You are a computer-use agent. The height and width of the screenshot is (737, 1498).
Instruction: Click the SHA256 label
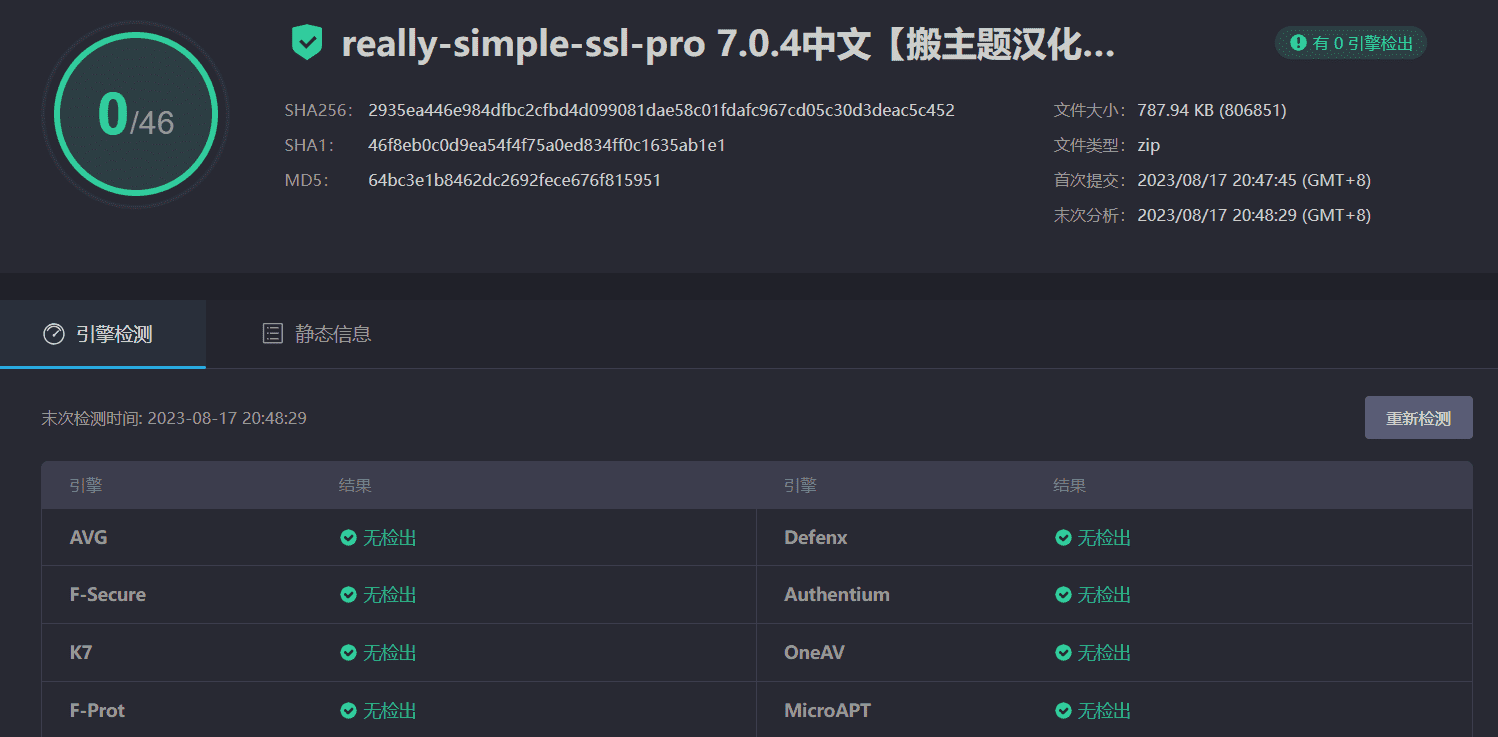coord(319,110)
